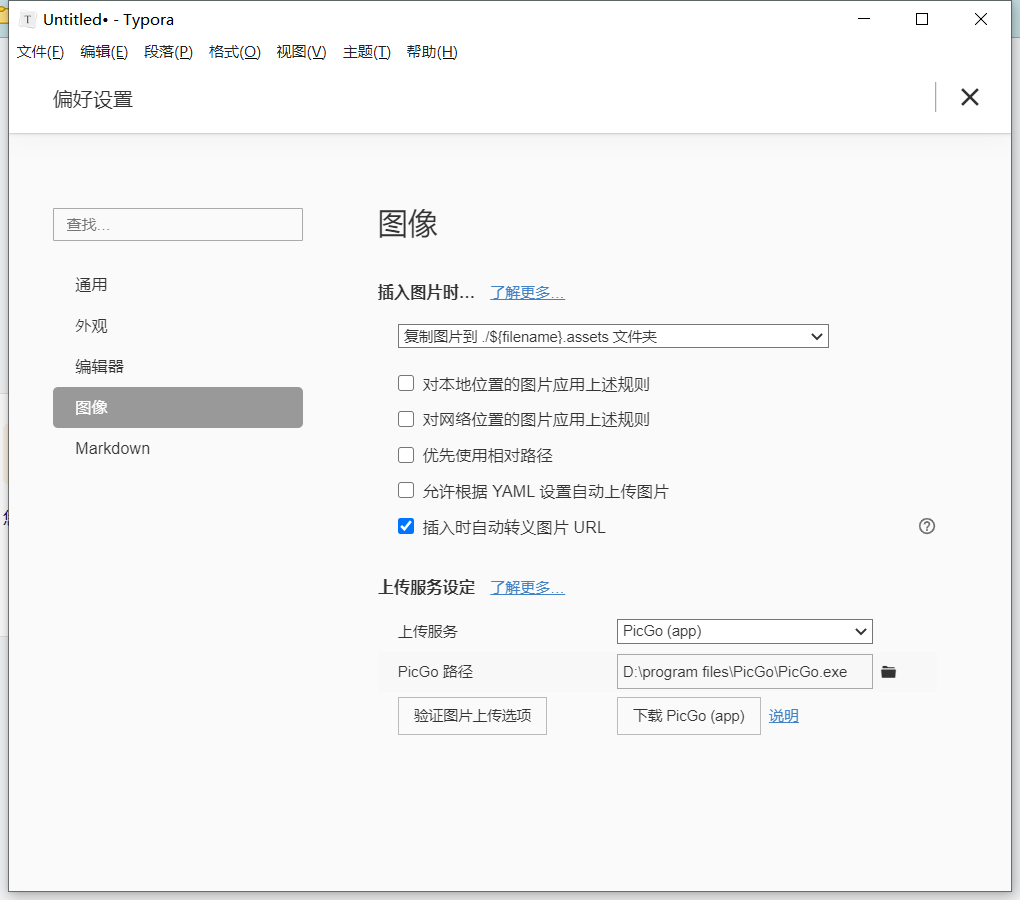This screenshot has height=900, width=1020.
Task: Click the help question mark icon
Action: click(926, 526)
